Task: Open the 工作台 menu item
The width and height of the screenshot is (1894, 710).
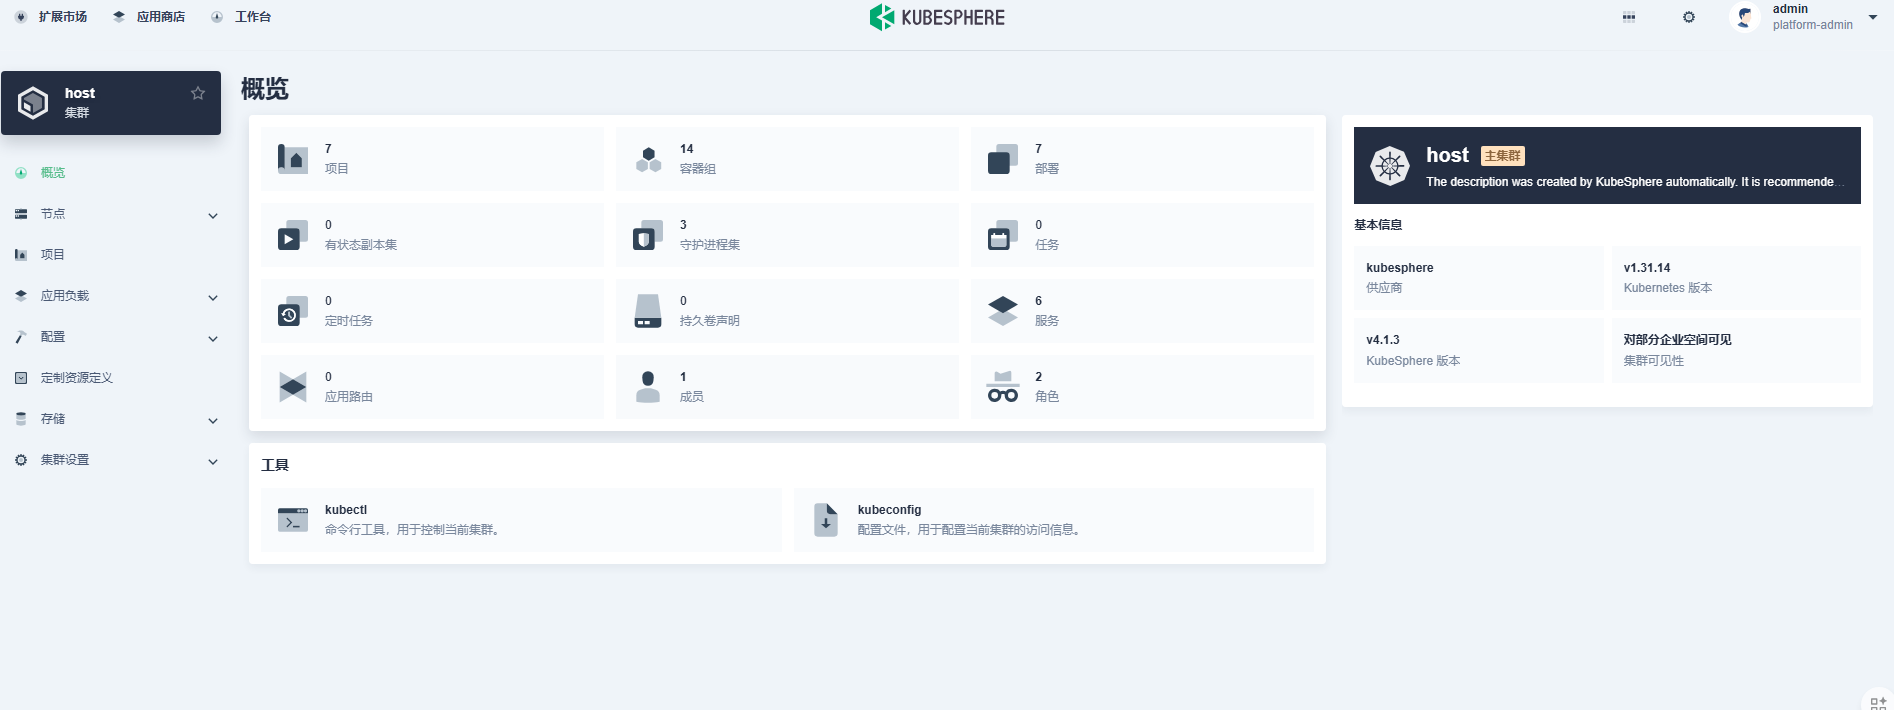Action: pos(241,17)
